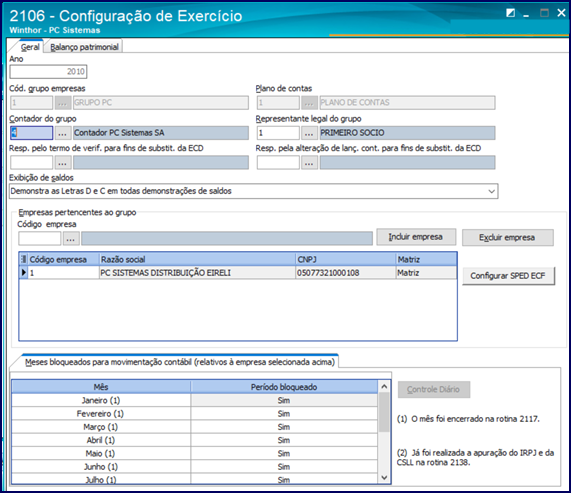This screenshot has height=493, width=571.
Task: Click the Configurar SPED ECF button
Action: [508, 276]
